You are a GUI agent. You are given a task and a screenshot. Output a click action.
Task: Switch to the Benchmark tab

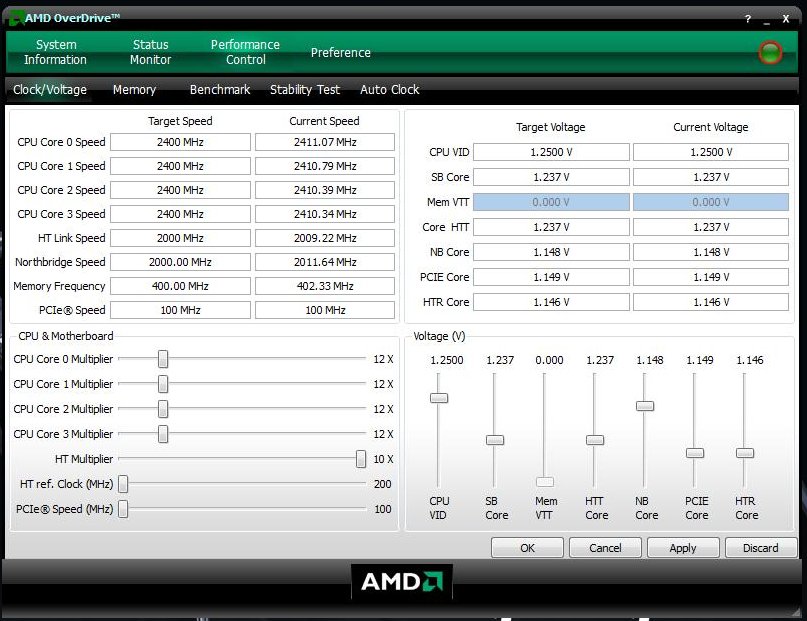(220, 90)
